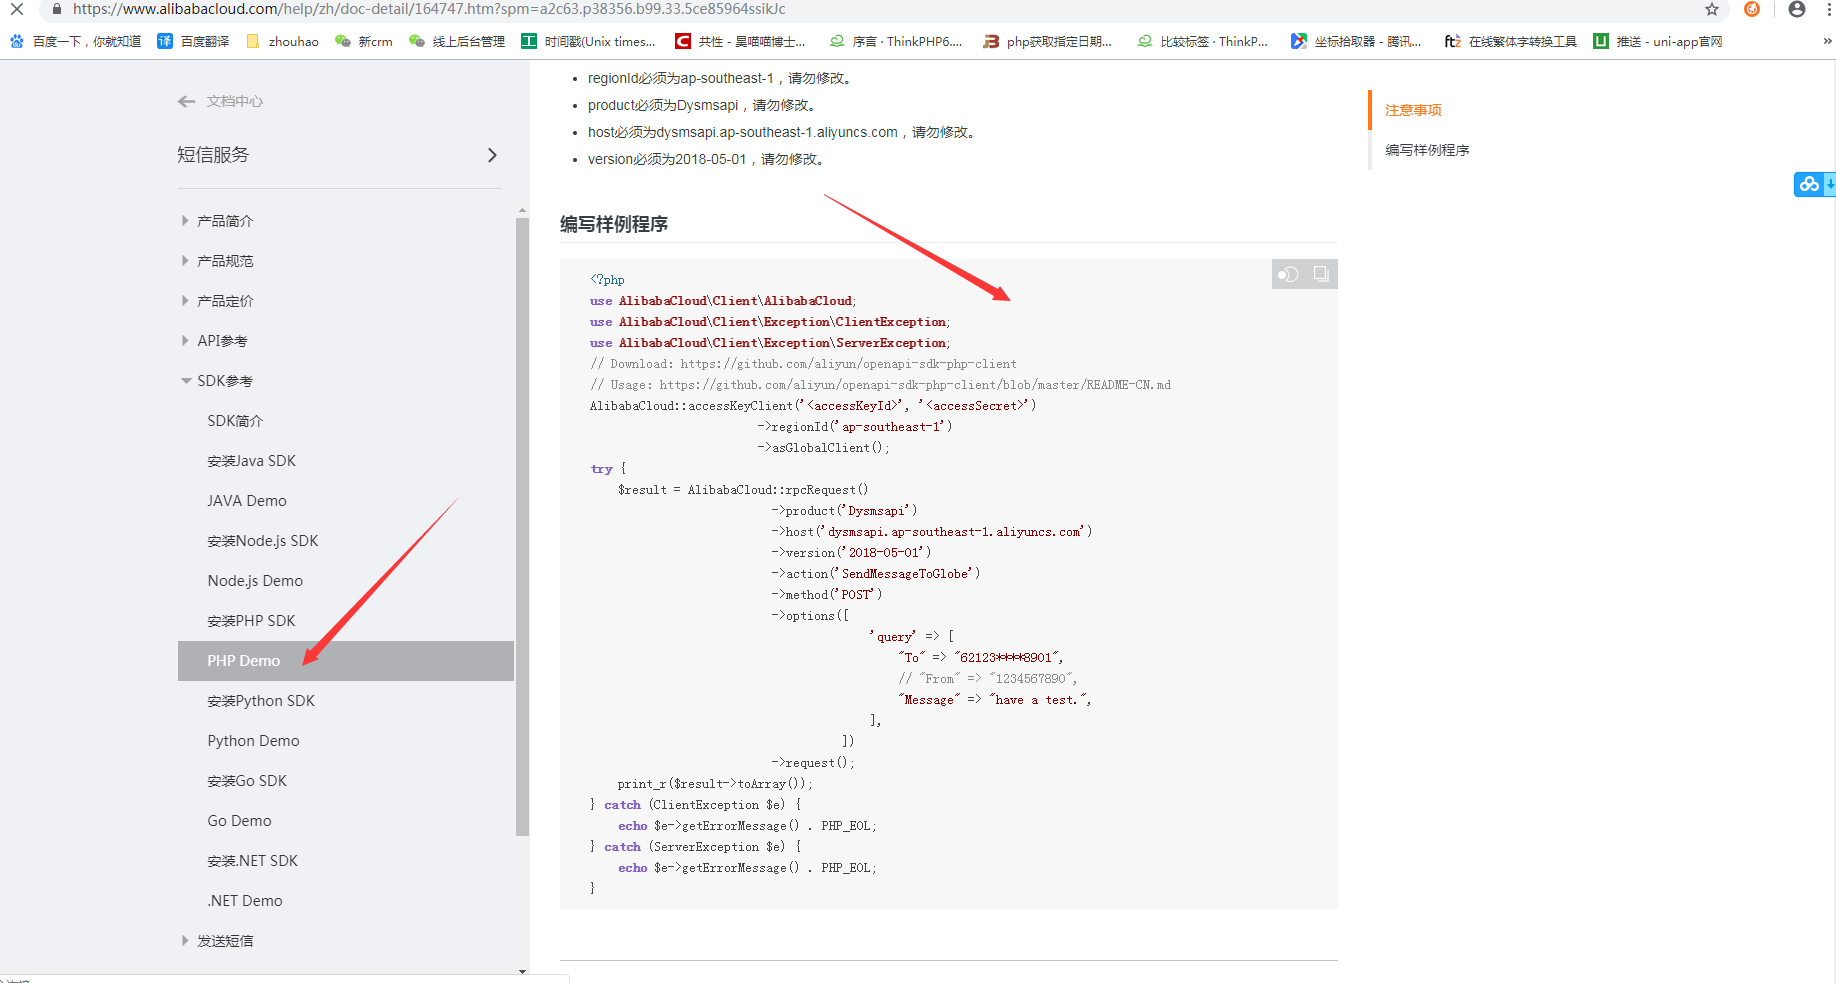Jump to 编写样例程序 anchor in page outline
This screenshot has height=983, width=1836.
point(1427,150)
